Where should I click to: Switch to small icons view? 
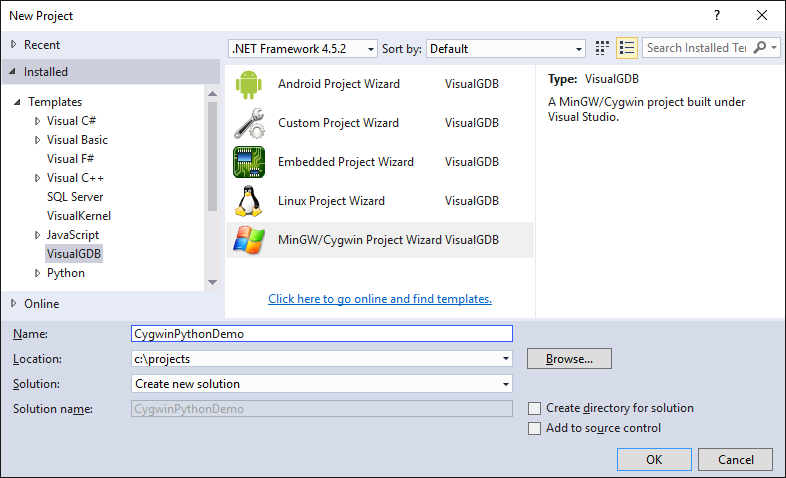point(602,48)
